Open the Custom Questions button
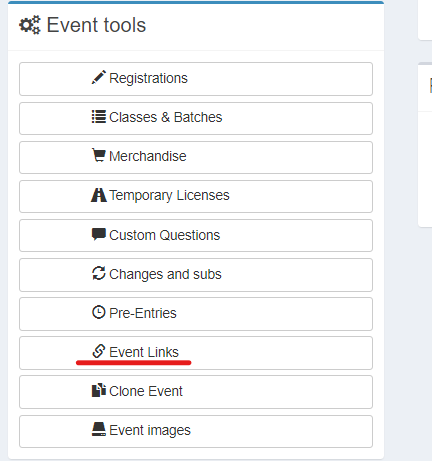 [196, 235]
